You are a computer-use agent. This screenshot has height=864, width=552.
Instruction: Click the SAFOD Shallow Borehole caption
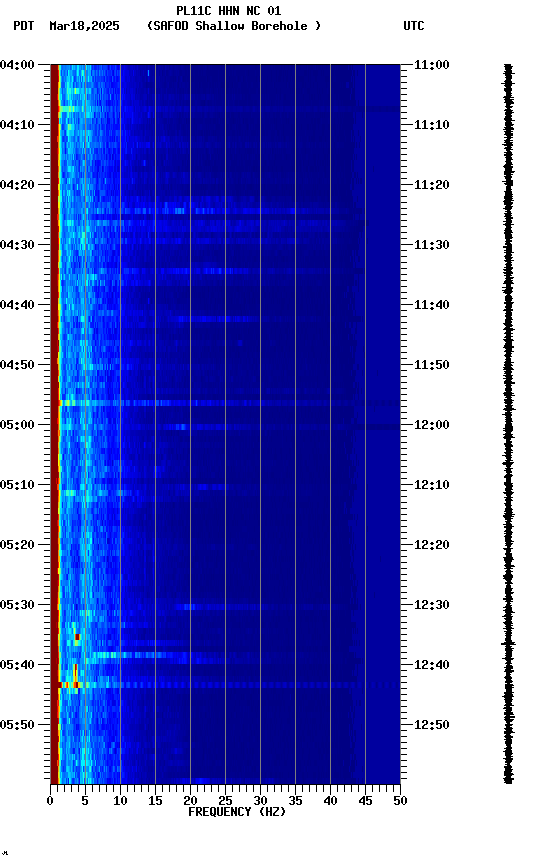click(x=234, y=26)
